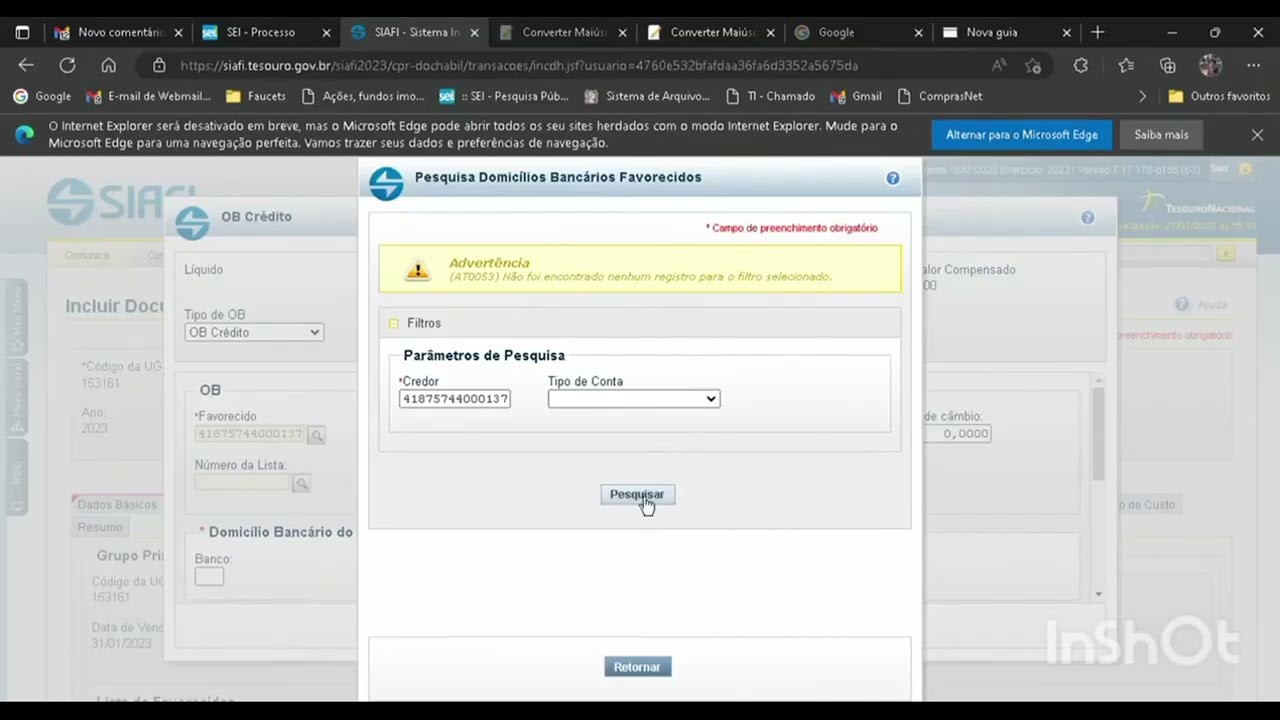This screenshot has height=720, width=1280.
Task: Click the read aloud icon in address bar
Action: (x=999, y=65)
